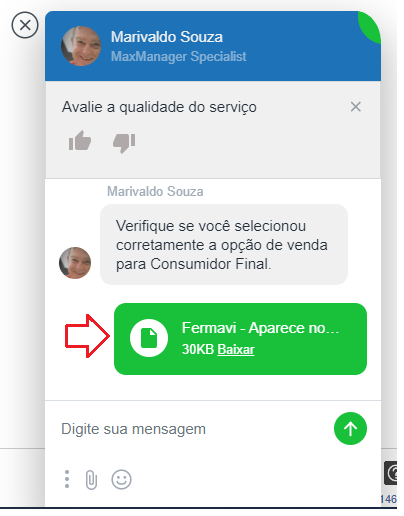404x516 pixels.
Task: Click the thumbs down rating icon
Action: click(x=124, y=143)
